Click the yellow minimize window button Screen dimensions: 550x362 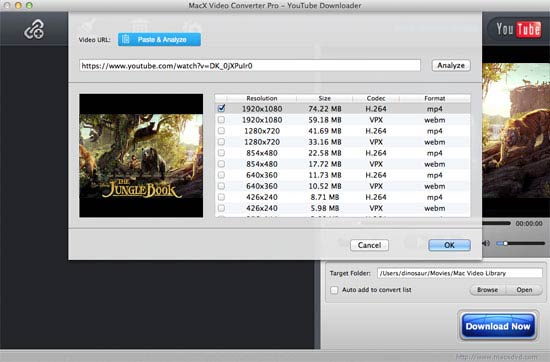click(x=19, y=5)
